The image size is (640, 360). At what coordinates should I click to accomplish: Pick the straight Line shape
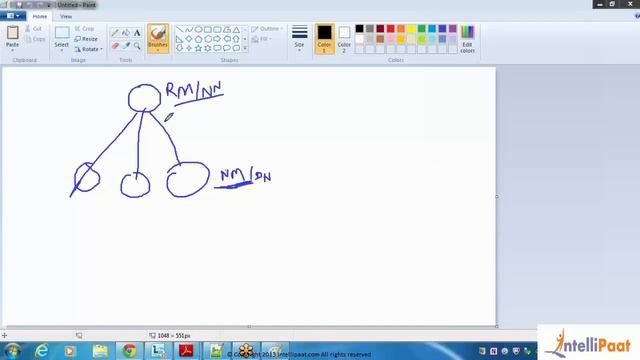(x=180, y=29)
